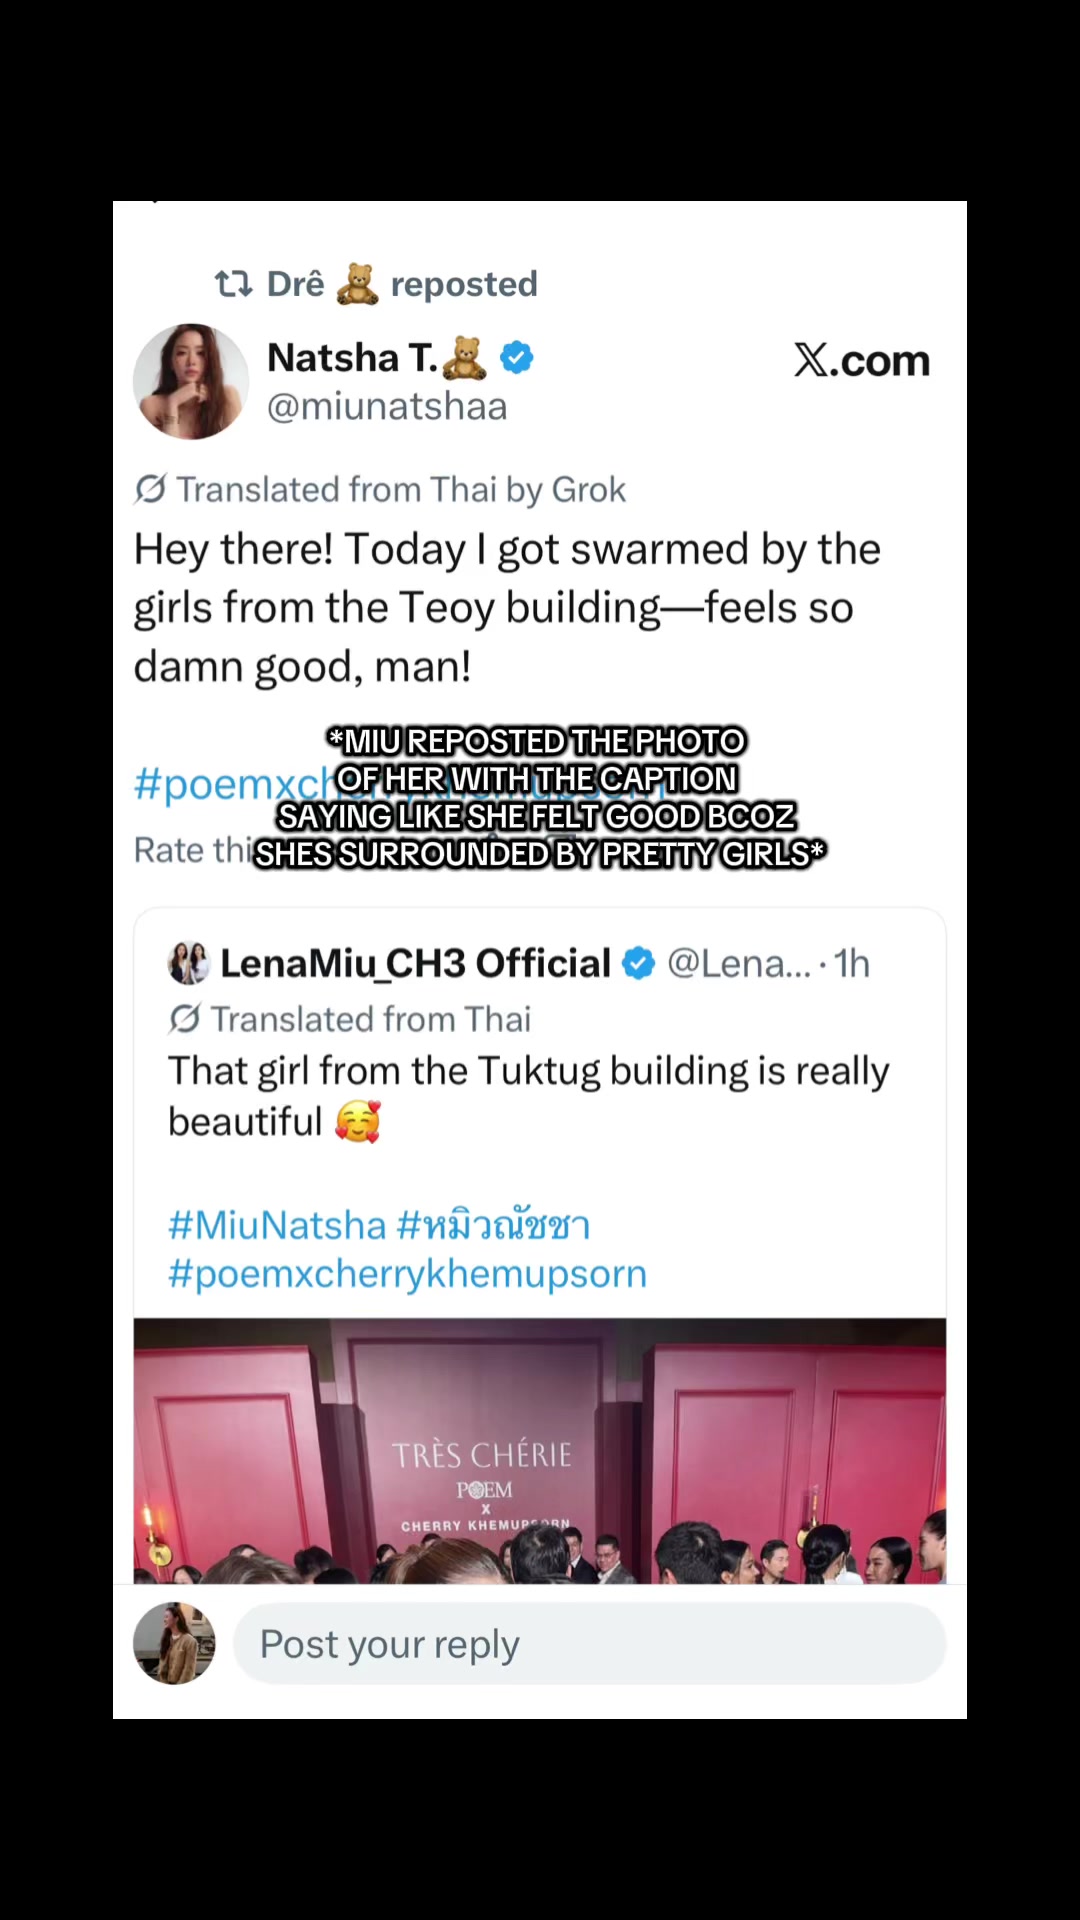This screenshot has height=1920, width=1080.
Task: Click the verified badge beside LenaMiu_CH3 Official
Action: 638,963
